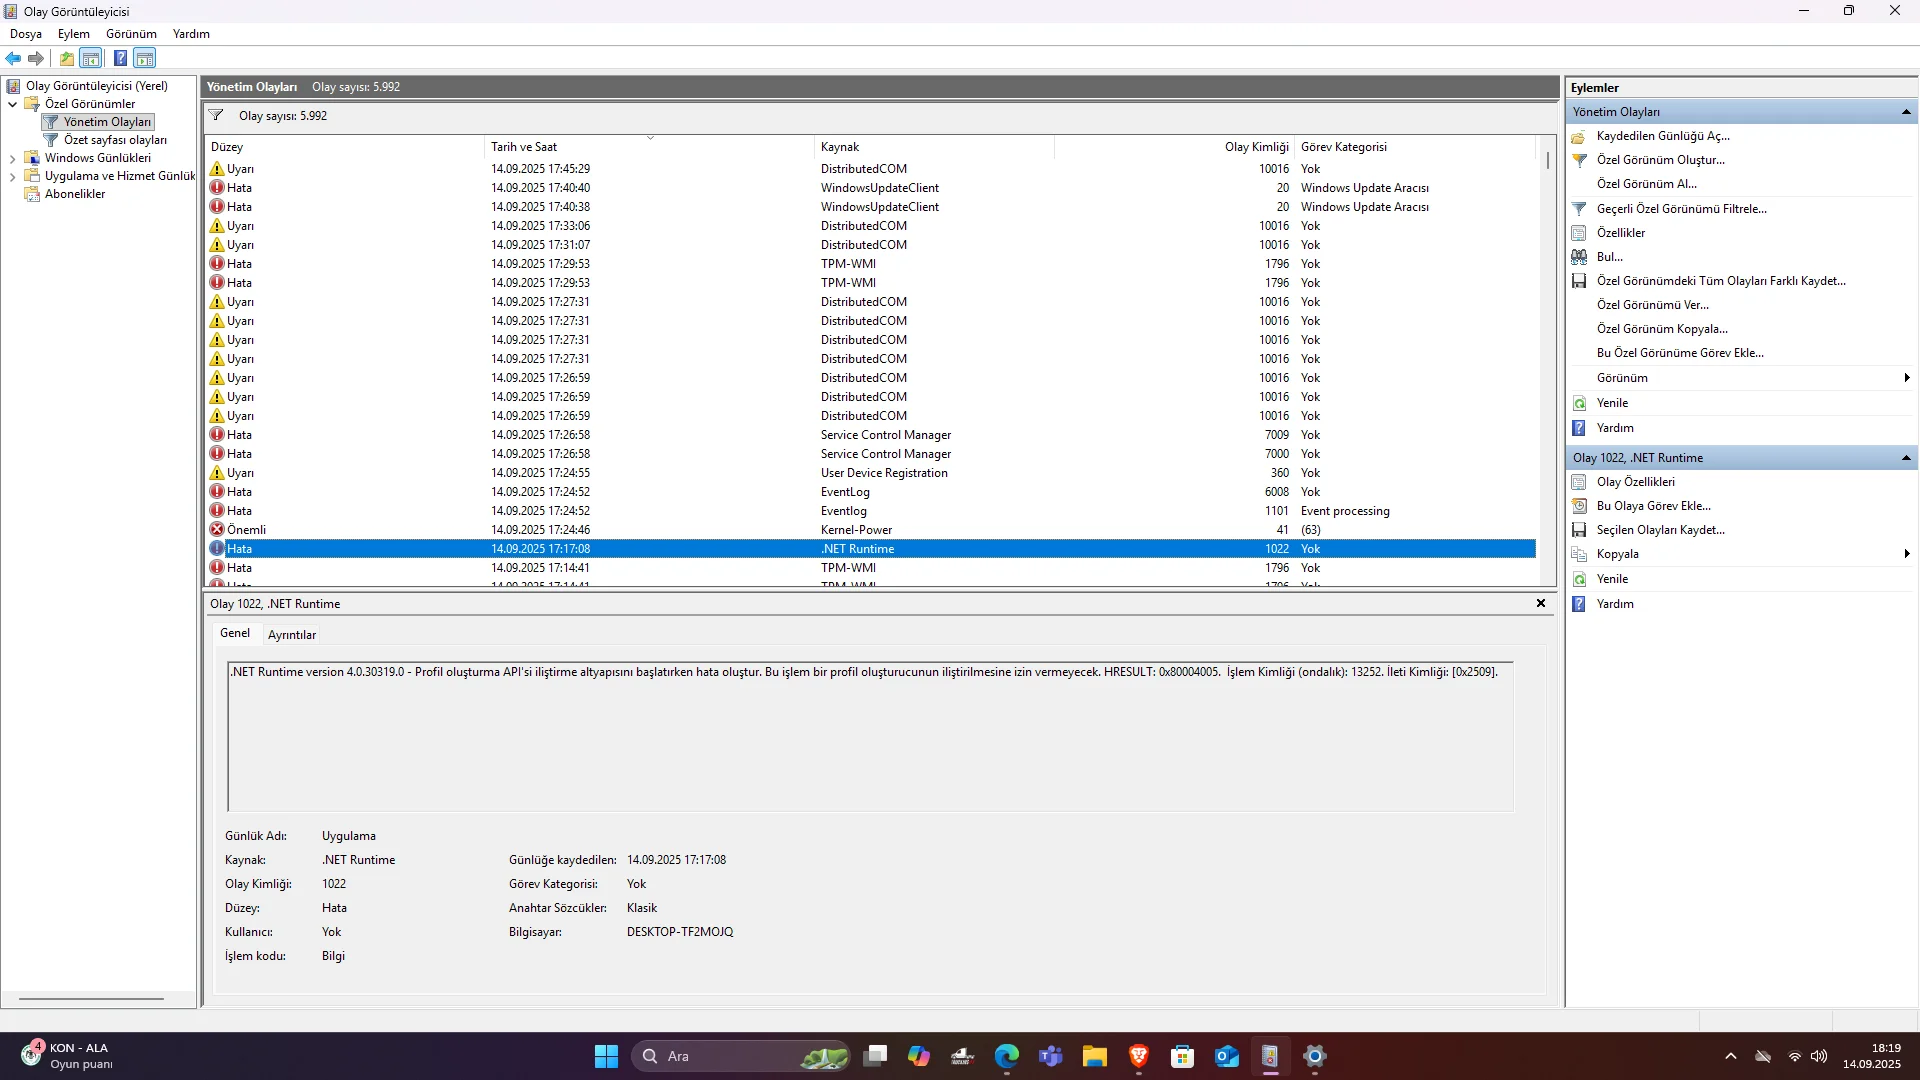Open the Eylem menu
The image size is (1920, 1080).
point(73,34)
